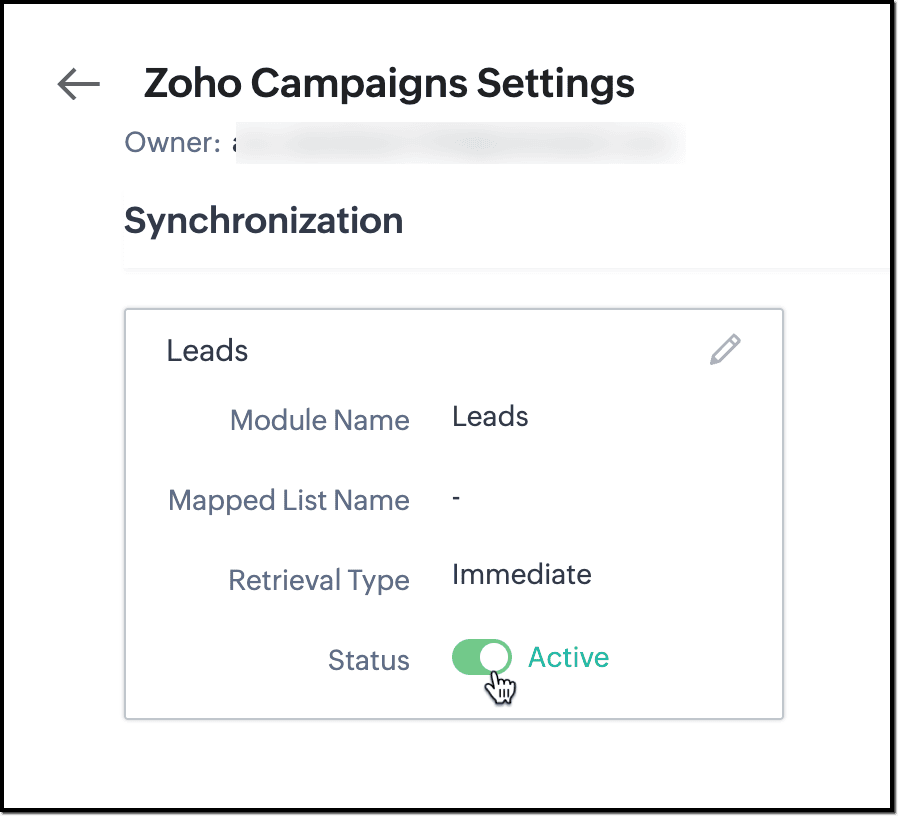Viewport: 898px width, 816px height.
Task: Click the Leads card title
Action: point(207,351)
